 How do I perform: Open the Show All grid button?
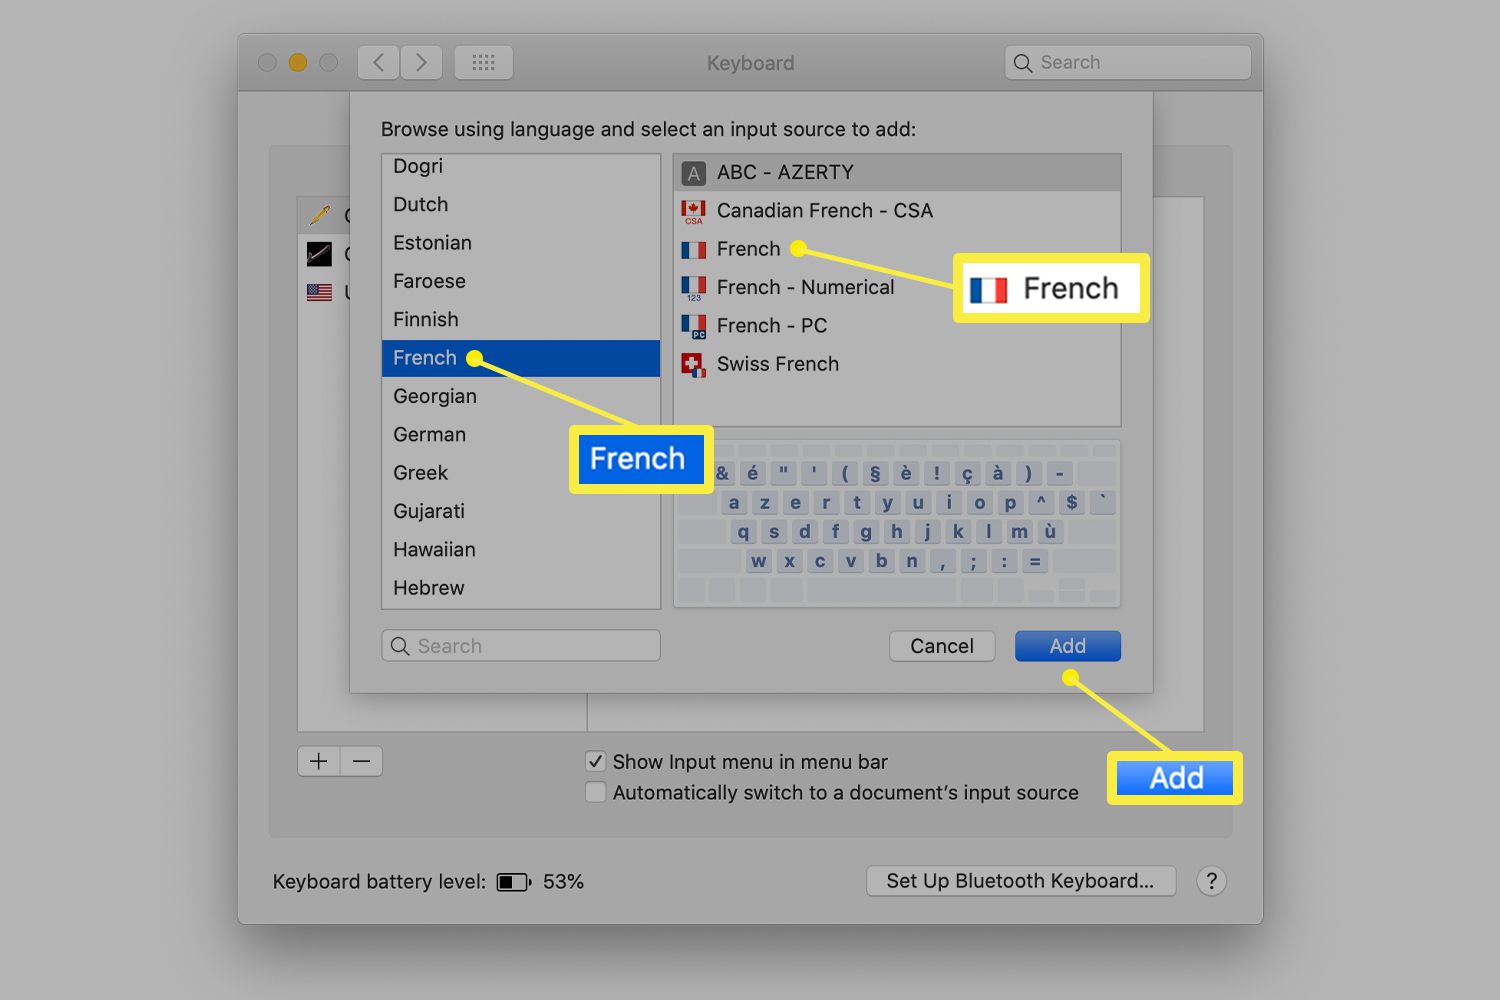coord(484,62)
